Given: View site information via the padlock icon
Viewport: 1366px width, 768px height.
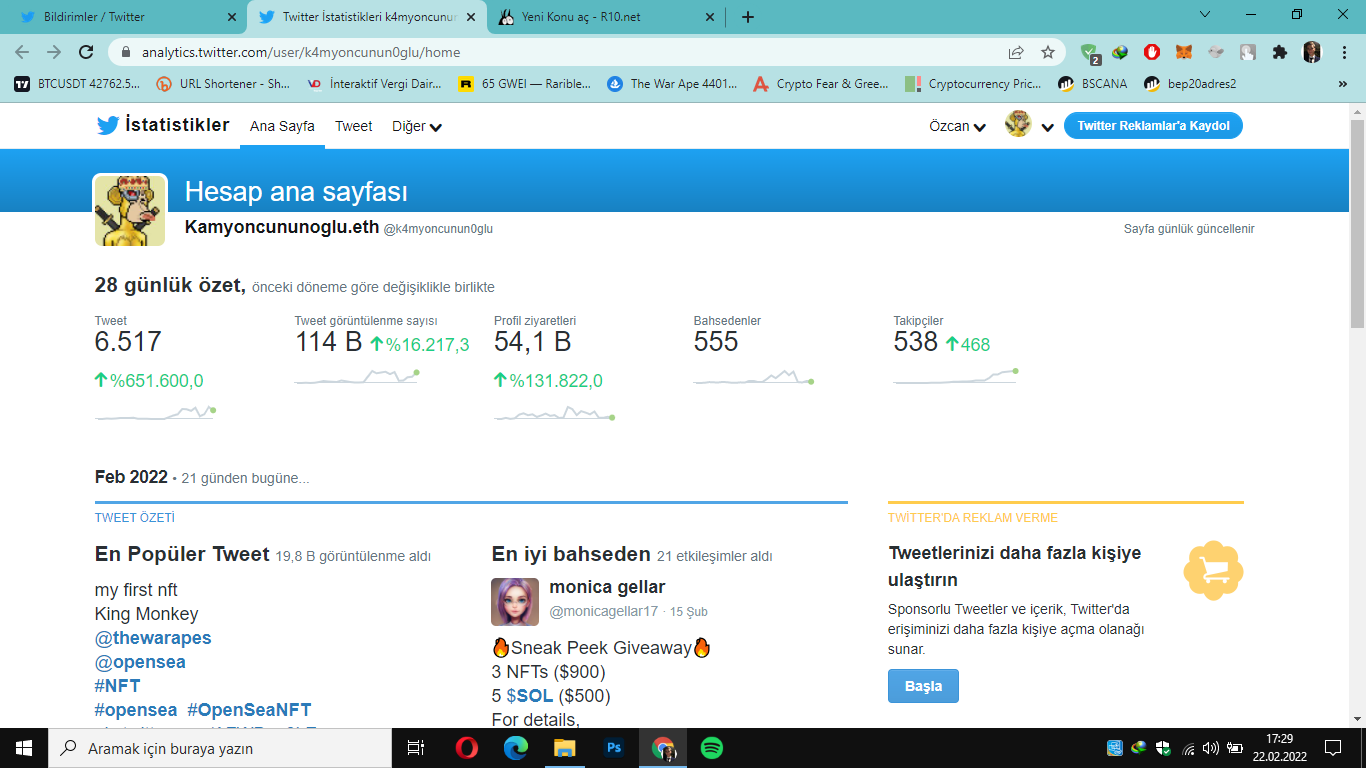Looking at the screenshot, I should pos(126,52).
